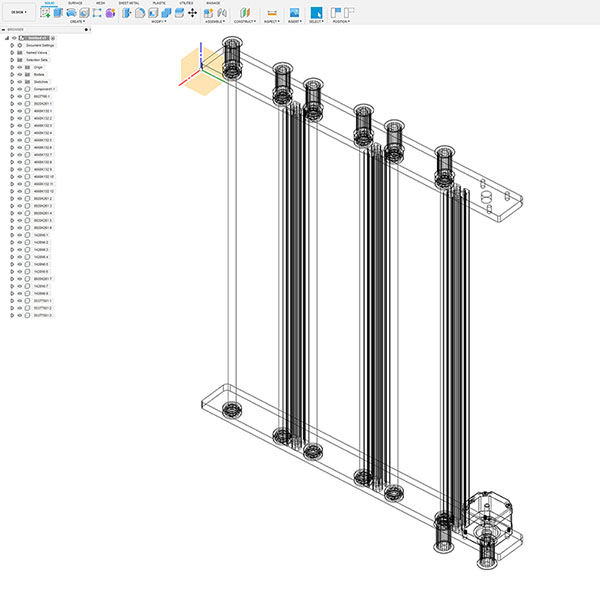Screen dimensions: 600x600
Task: Select the Create Sketch tool icon
Action: (x=45, y=13)
